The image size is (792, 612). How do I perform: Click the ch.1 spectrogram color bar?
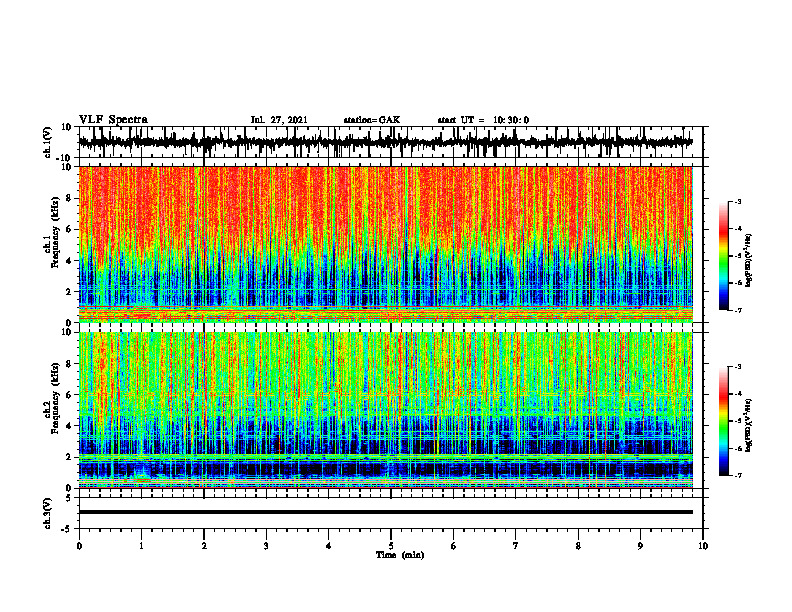[x=723, y=256]
